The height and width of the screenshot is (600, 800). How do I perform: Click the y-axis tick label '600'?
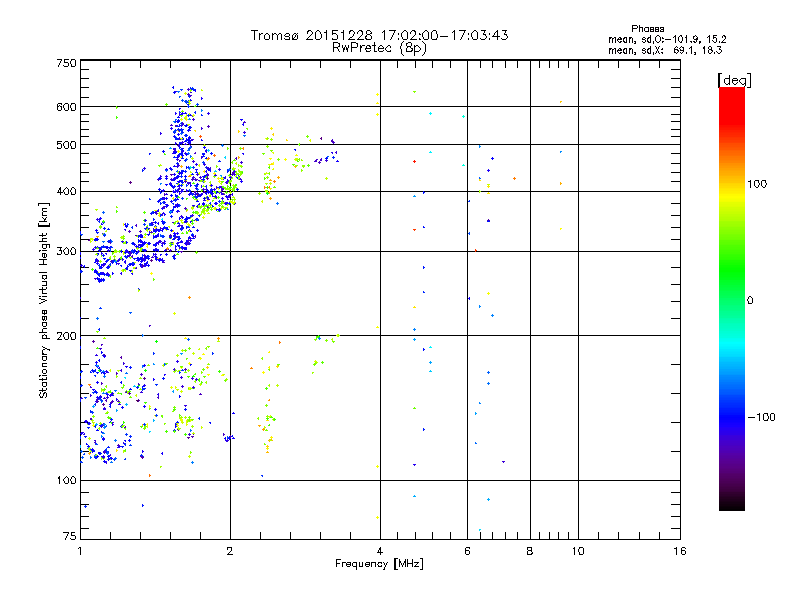point(66,107)
